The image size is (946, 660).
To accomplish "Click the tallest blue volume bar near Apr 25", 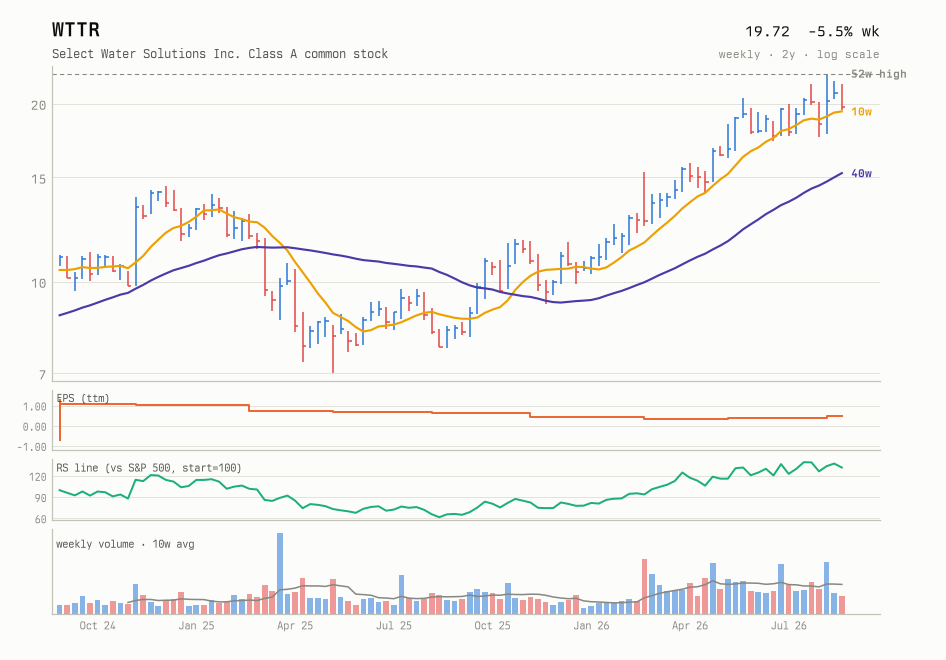I will [x=280, y=574].
